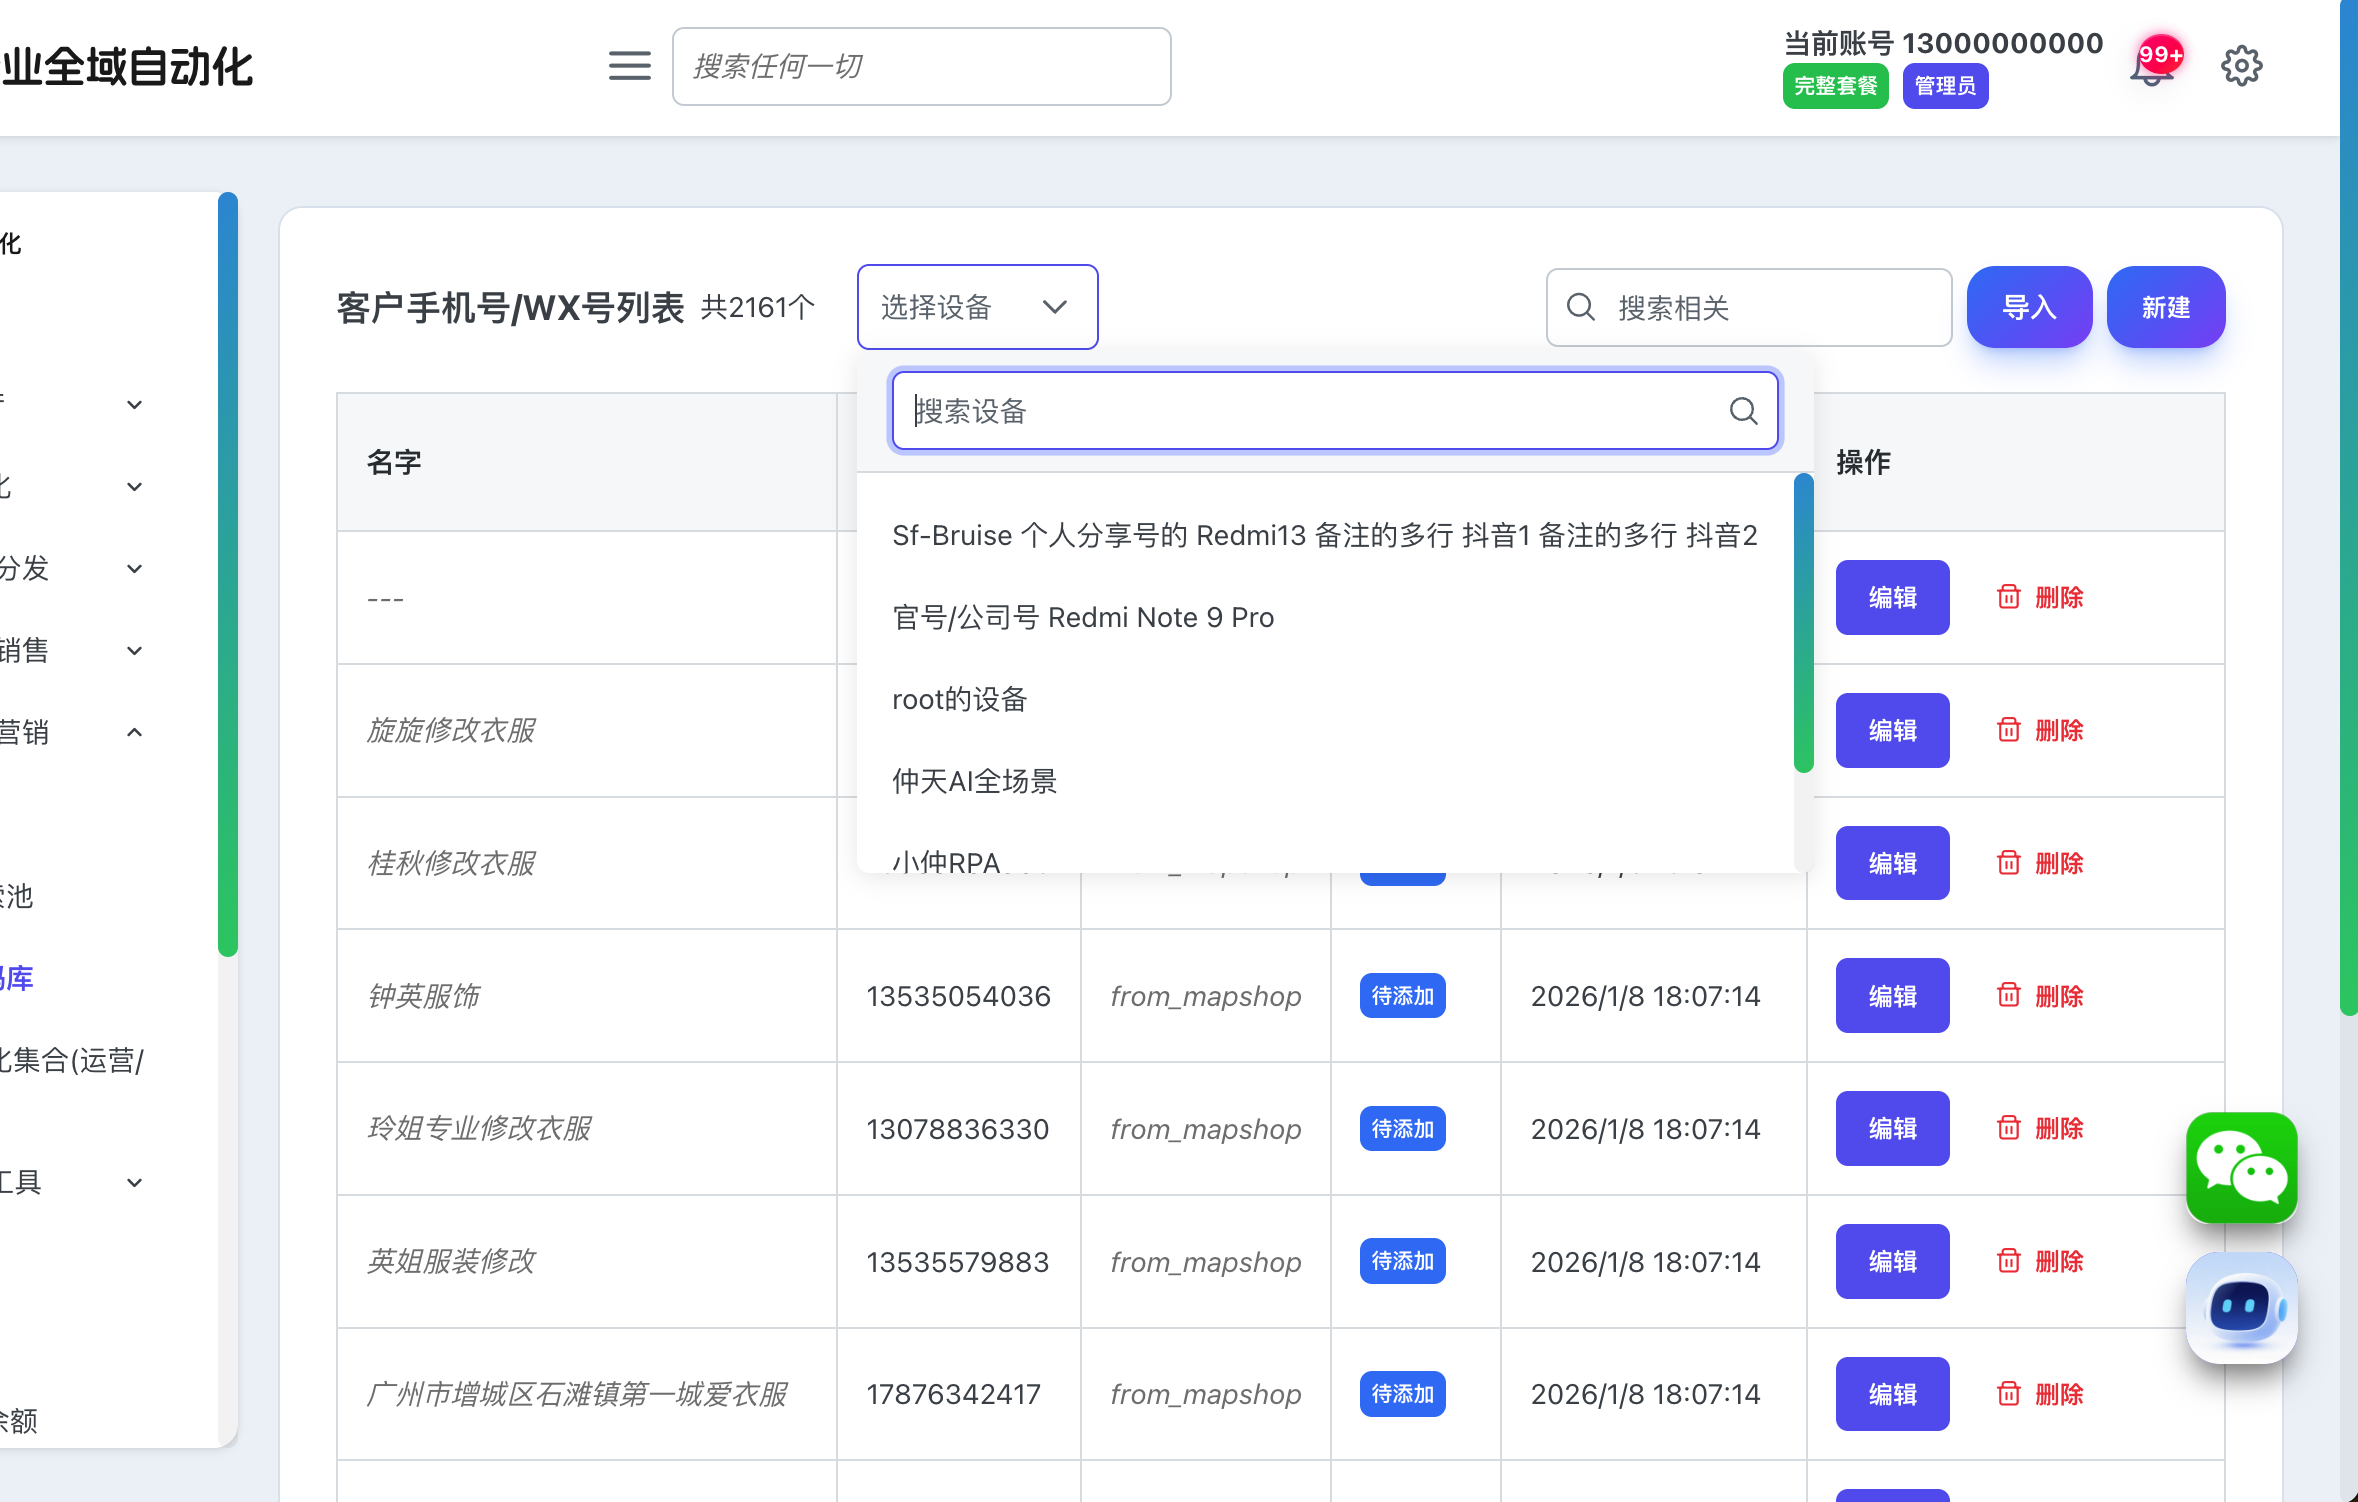Click the 导入 import button
This screenshot has width=2358, height=1502.
coord(2028,307)
